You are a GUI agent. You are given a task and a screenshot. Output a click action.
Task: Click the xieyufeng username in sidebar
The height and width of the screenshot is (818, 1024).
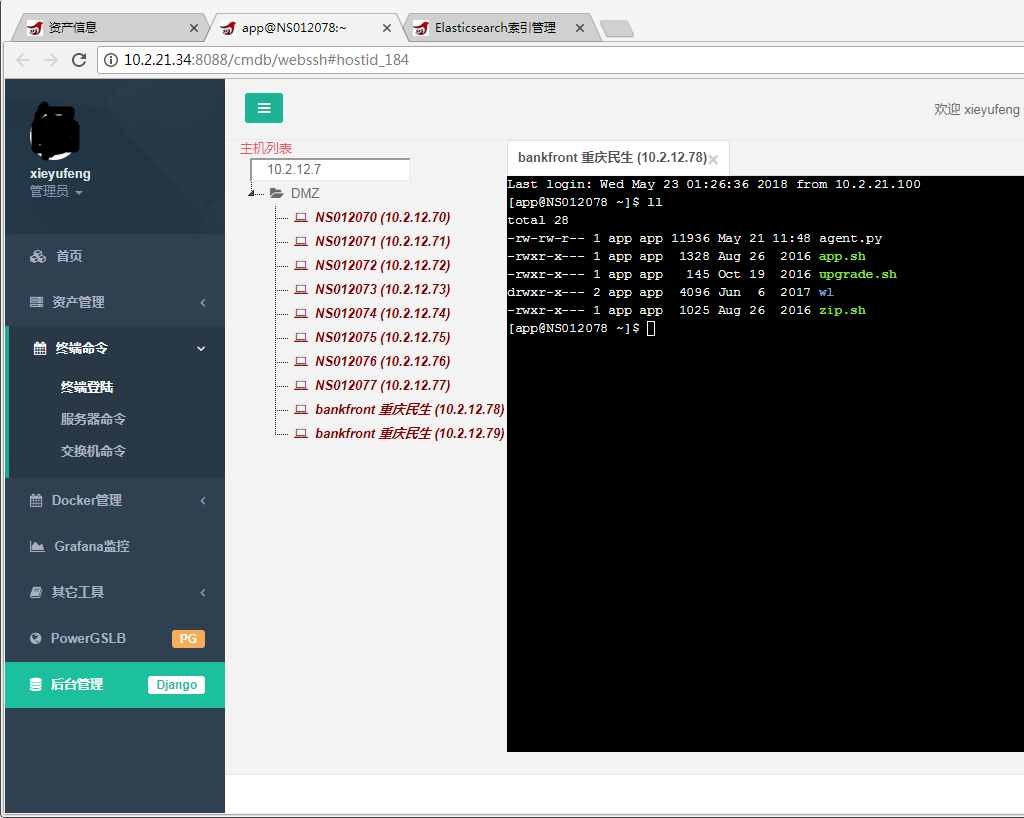[x=60, y=174]
